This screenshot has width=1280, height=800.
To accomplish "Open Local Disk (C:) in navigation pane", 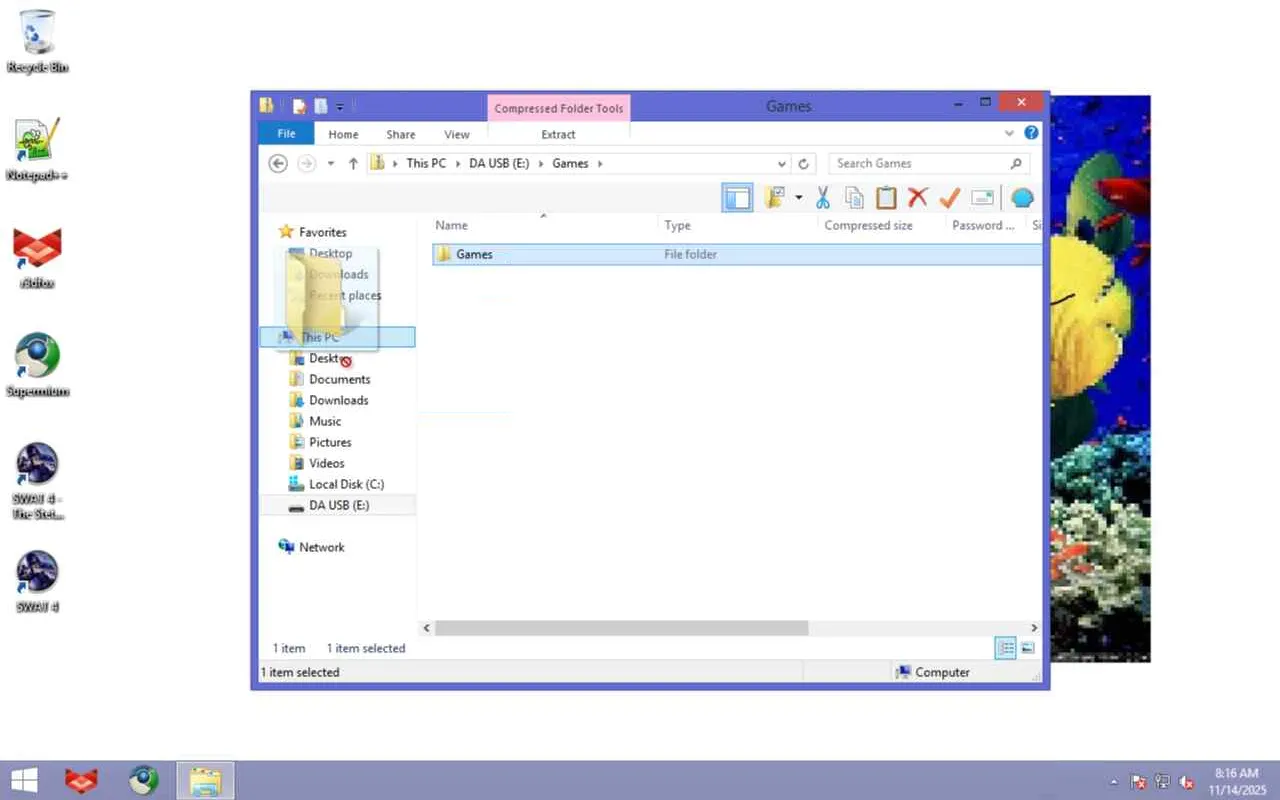I will tap(346, 484).
